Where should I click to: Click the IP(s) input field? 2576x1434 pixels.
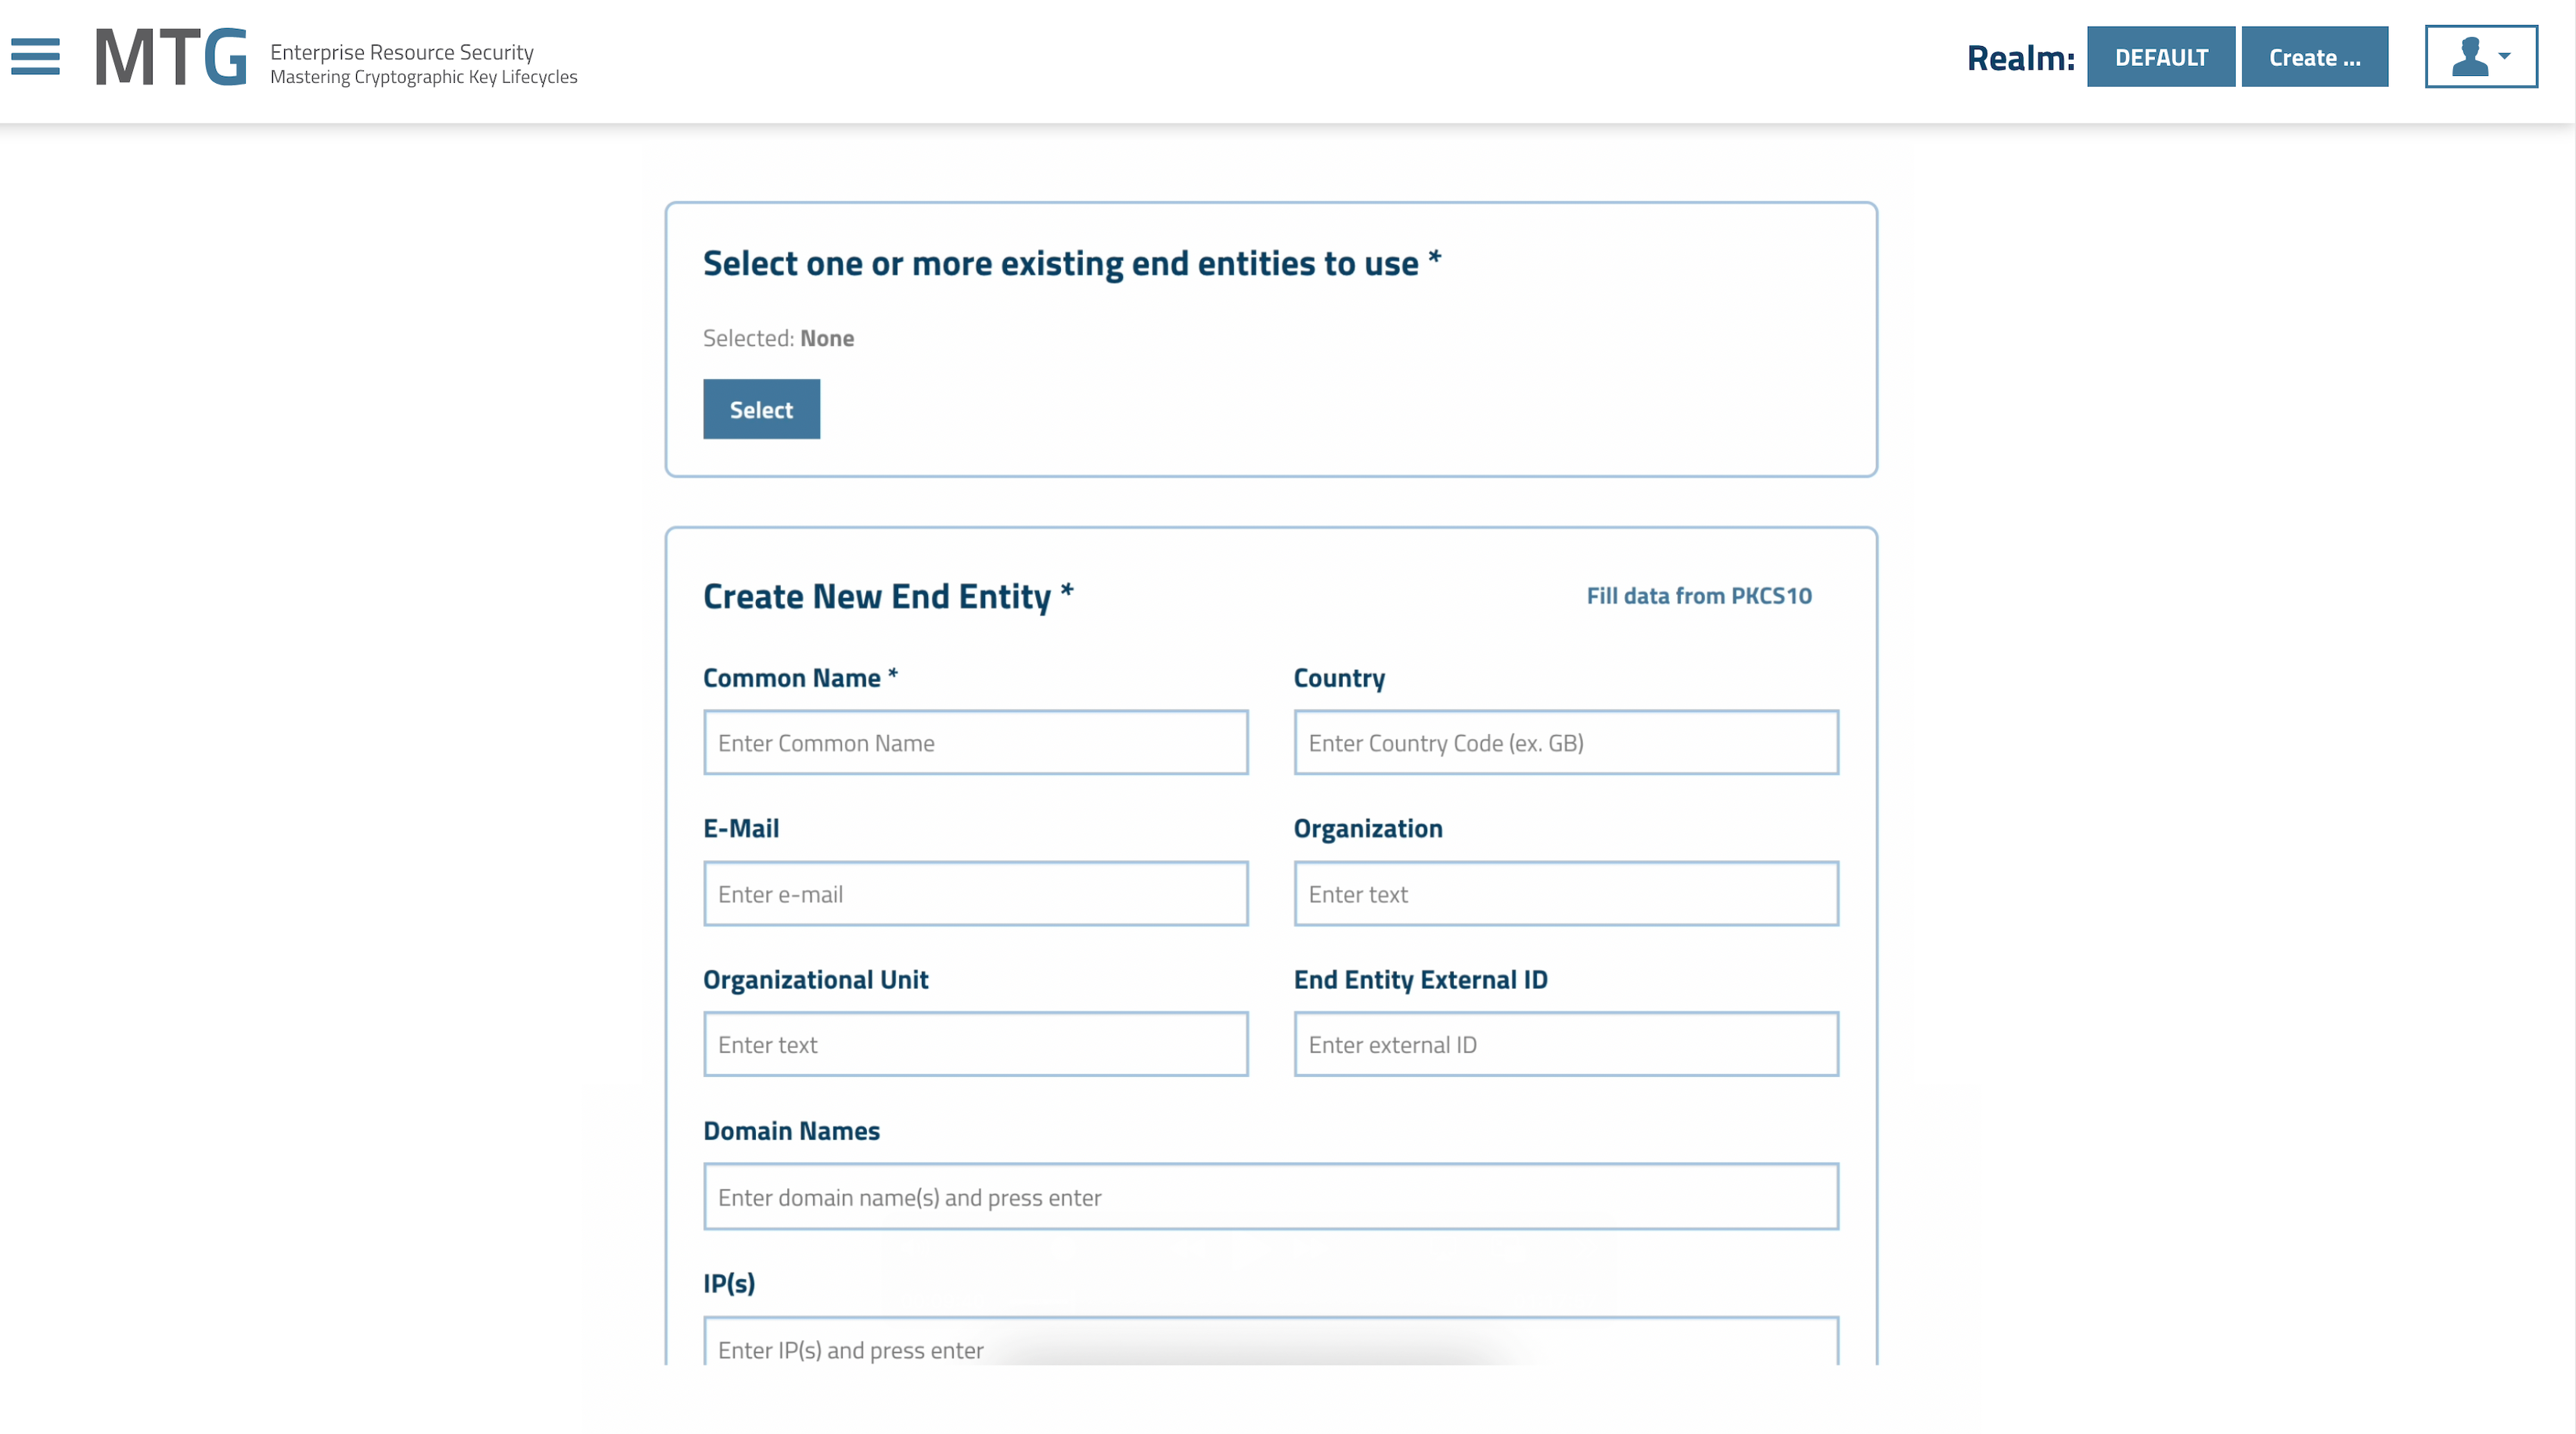(1270, 1348)
